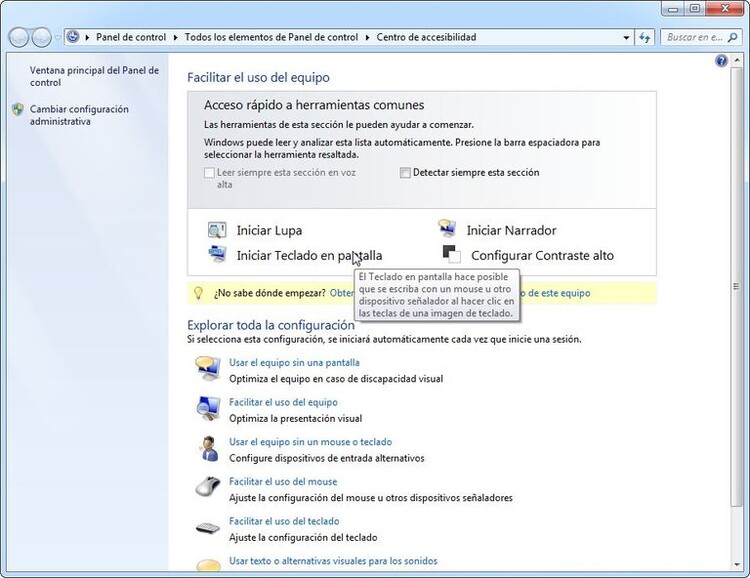The image size is (750, 578).
Task: Expand arrow after Todos los elementos breadcrumb
Action: [367, 37]
